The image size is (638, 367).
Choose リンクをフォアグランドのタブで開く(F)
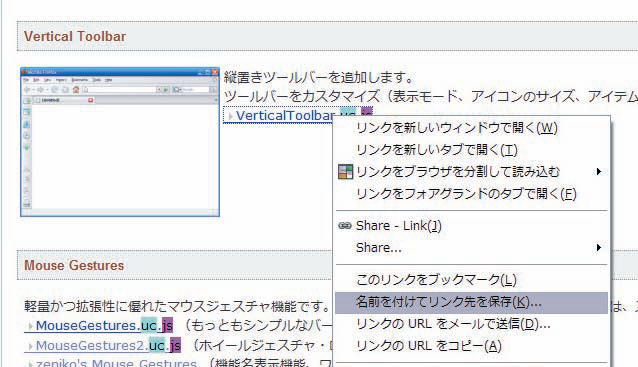[x=471, y=194]
